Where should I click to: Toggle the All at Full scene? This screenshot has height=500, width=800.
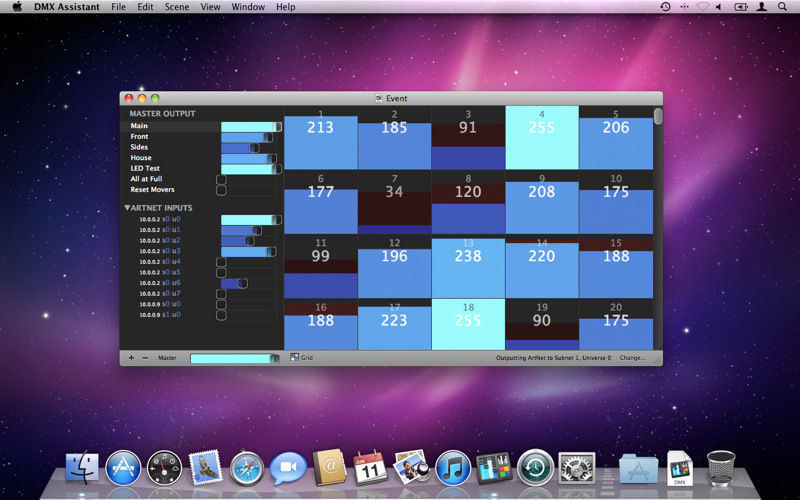221,179
